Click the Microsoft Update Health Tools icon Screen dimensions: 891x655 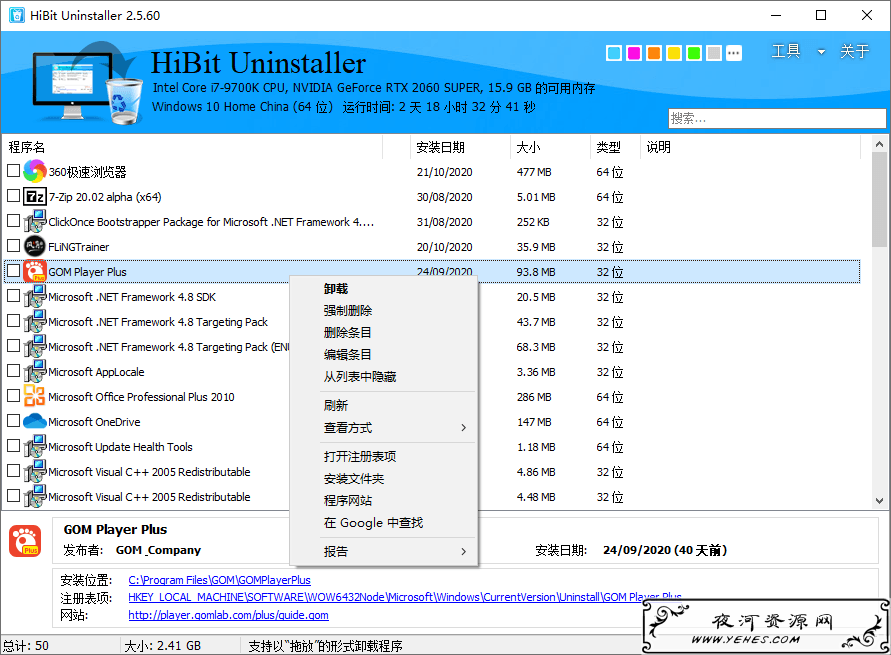[x=35, y=447]
